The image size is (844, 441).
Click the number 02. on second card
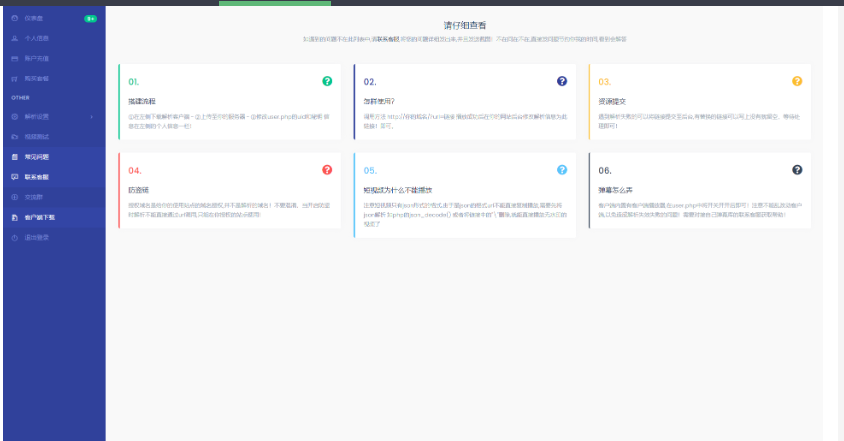[370, 82]
